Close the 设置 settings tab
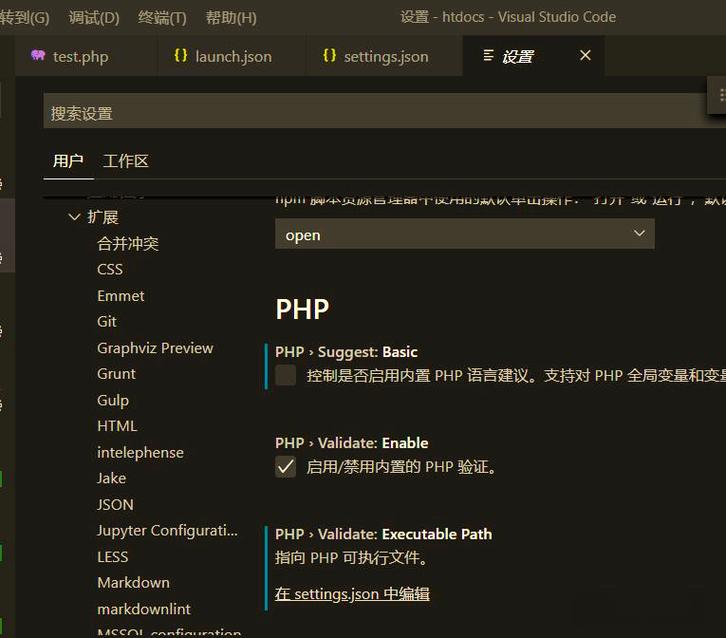Viewport: 726px width, 638px height. coord(585,56)
